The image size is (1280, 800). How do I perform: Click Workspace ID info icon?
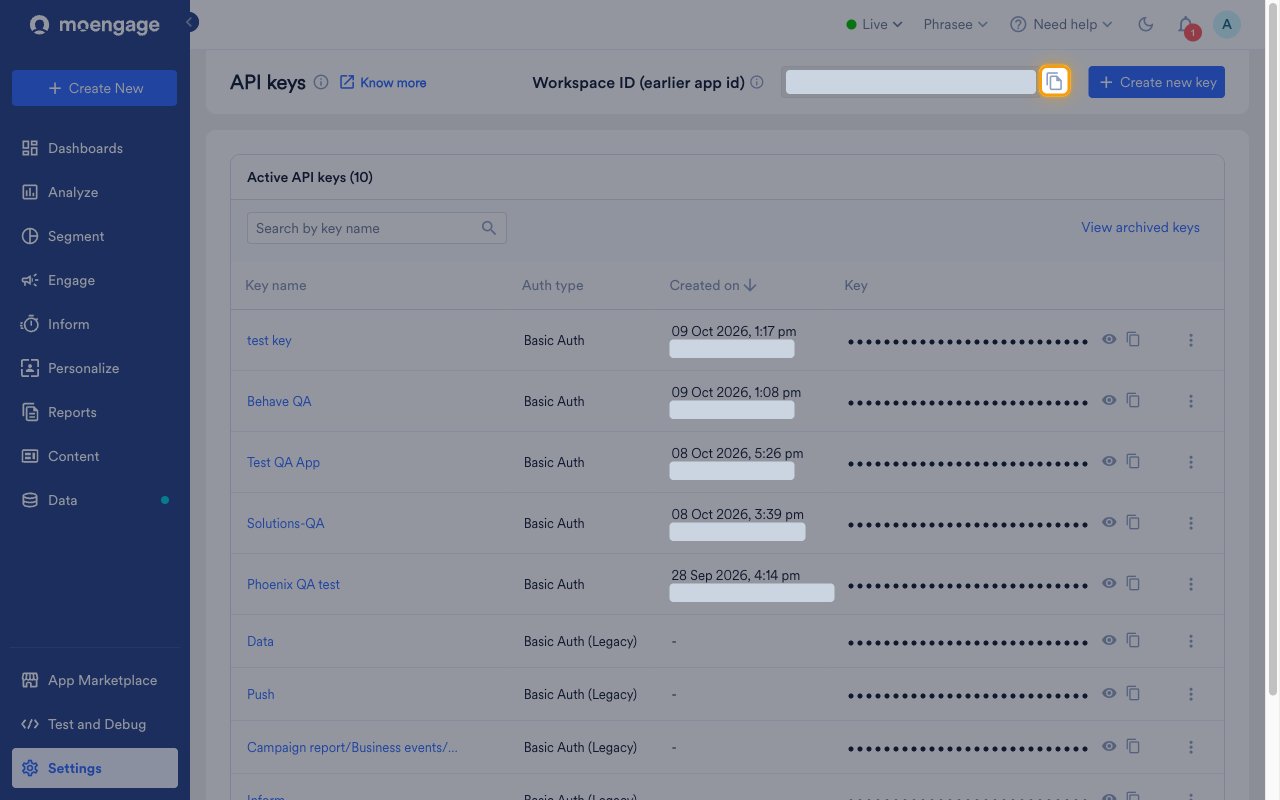757,82
